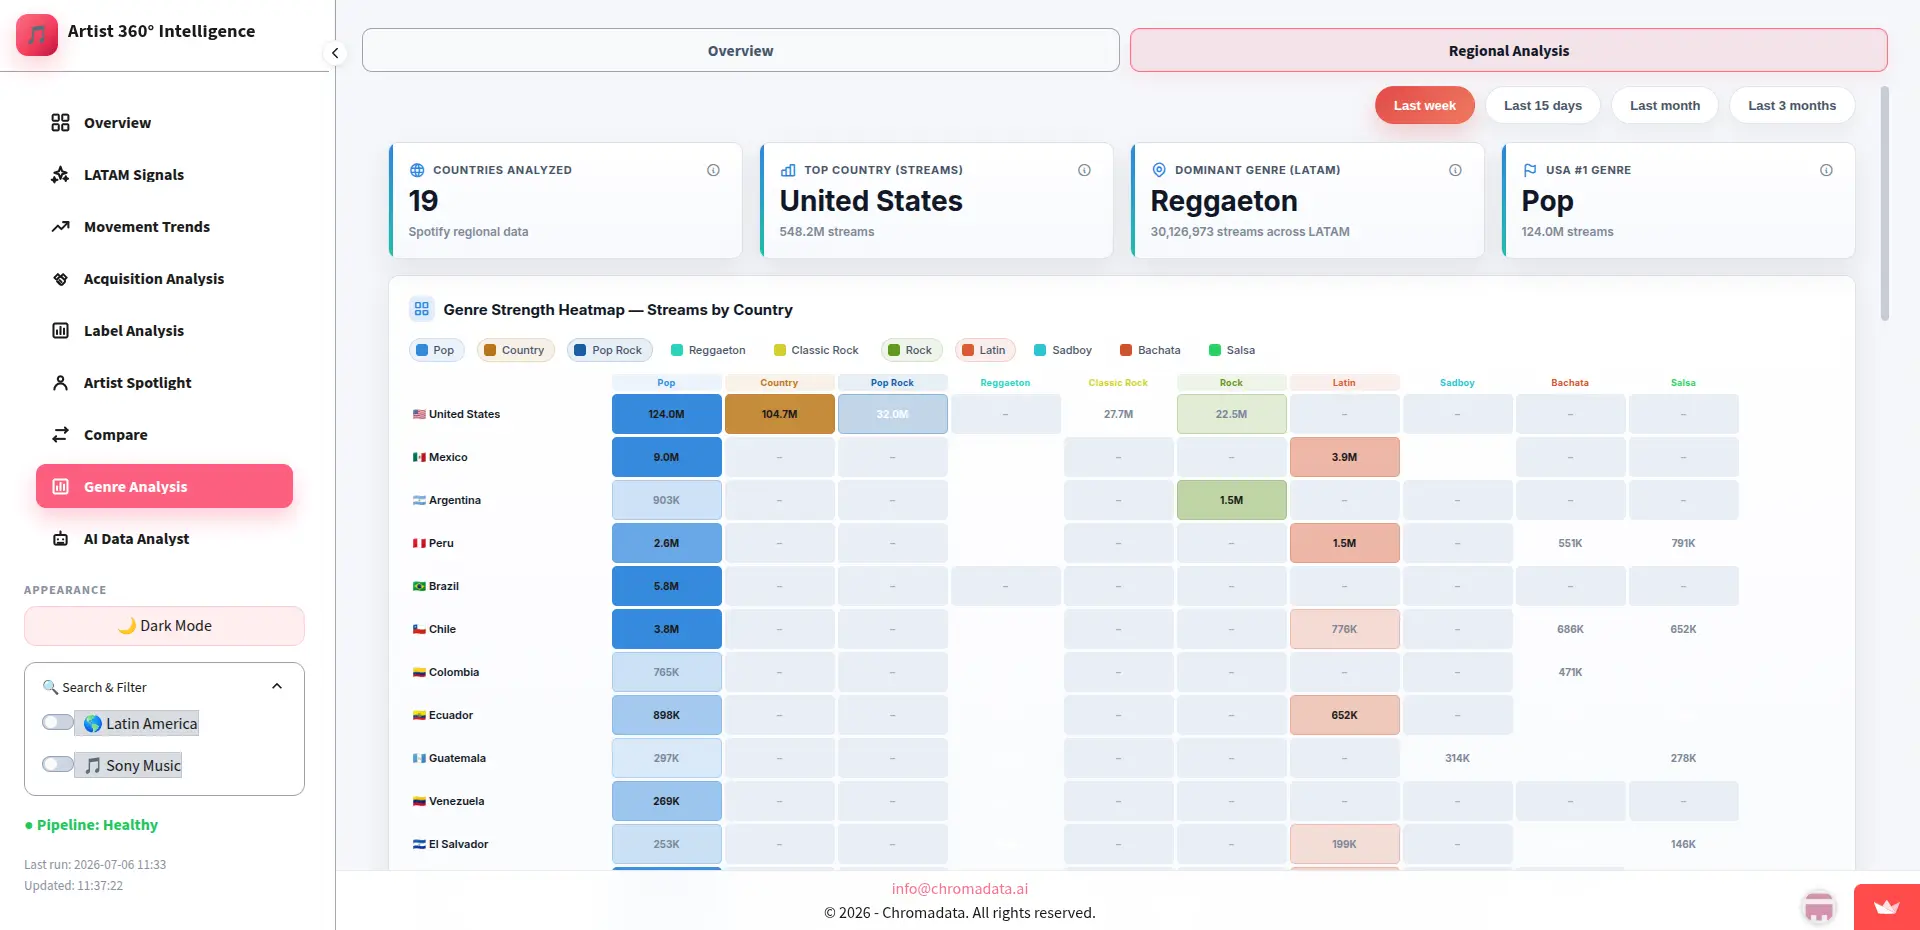Collapse the sidebar with the chevron arrow
This screenshot has width=1920, height=930.
coord(335,53)
